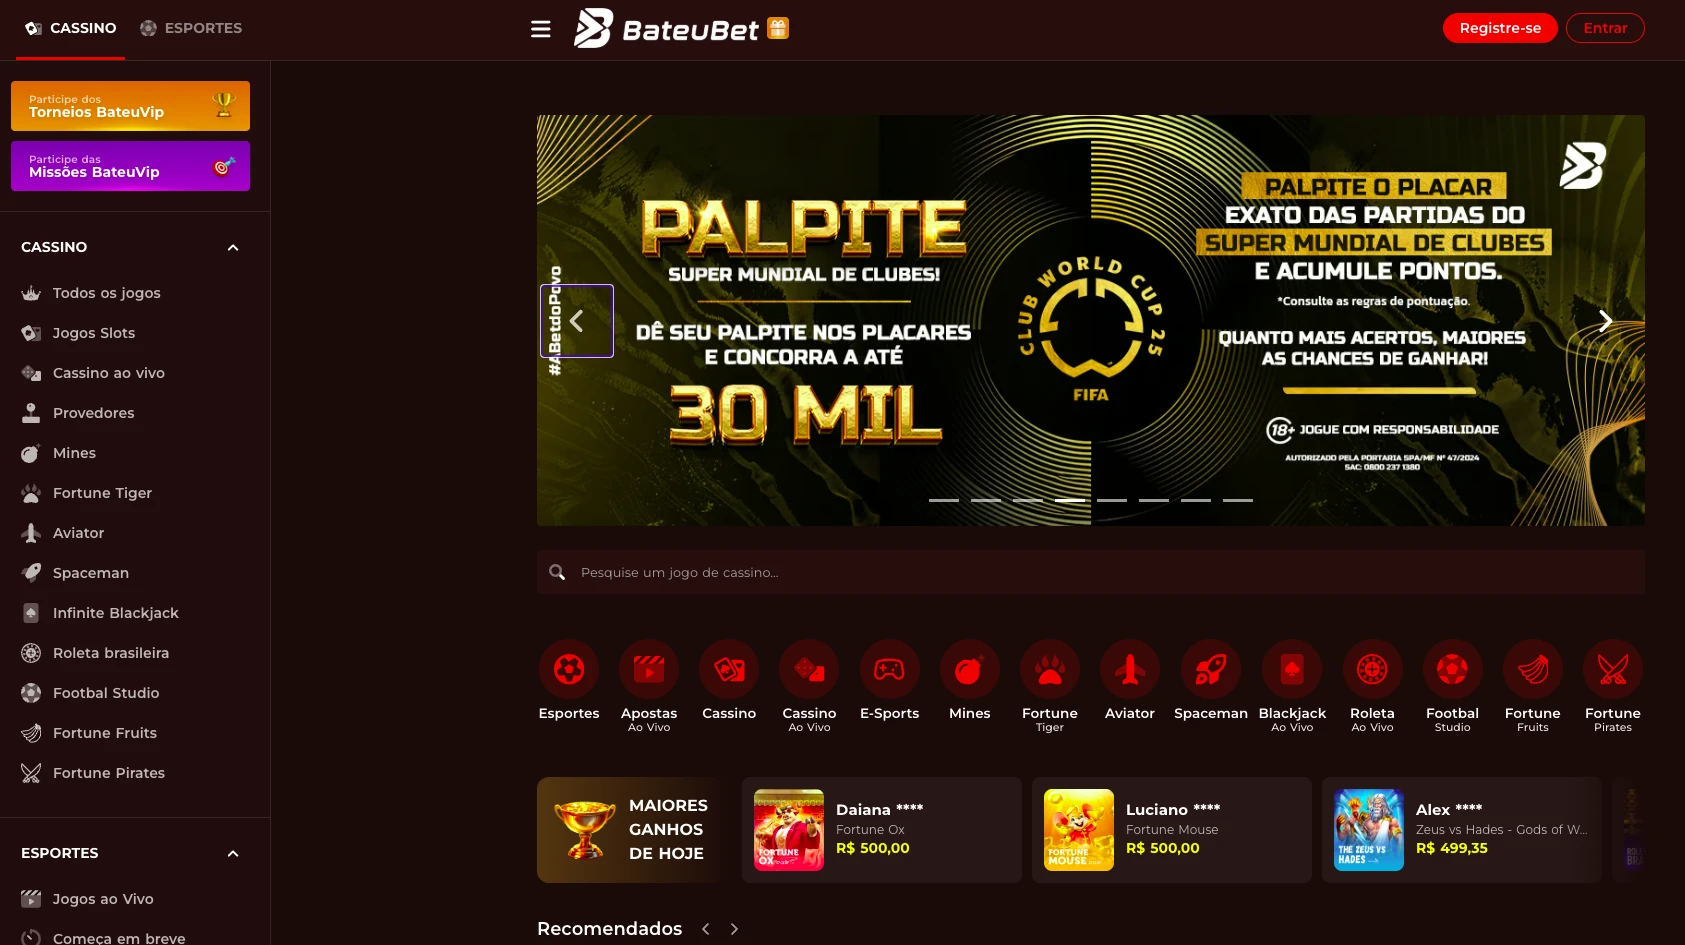
Task: Click the golden trophy in Maiores Ganhos
Action: (x=585, y=829)
